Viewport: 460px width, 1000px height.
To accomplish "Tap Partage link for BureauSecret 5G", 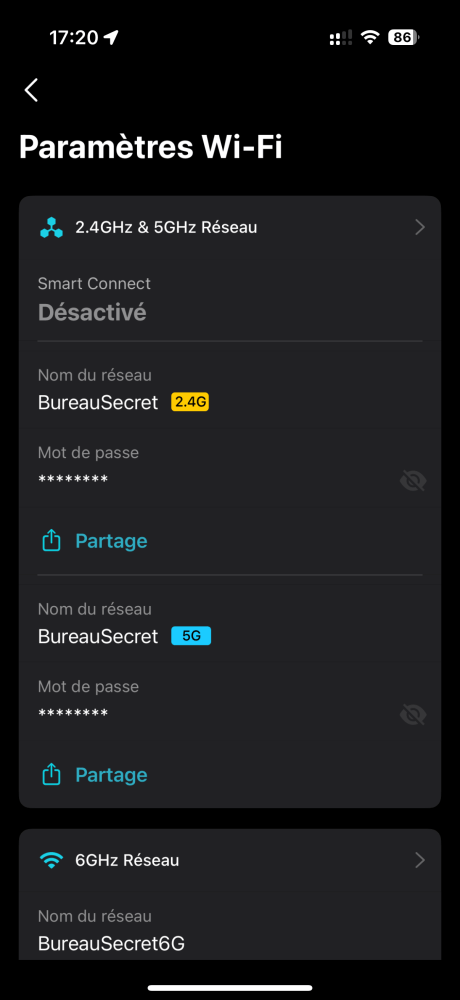I will tap(111, 775).
